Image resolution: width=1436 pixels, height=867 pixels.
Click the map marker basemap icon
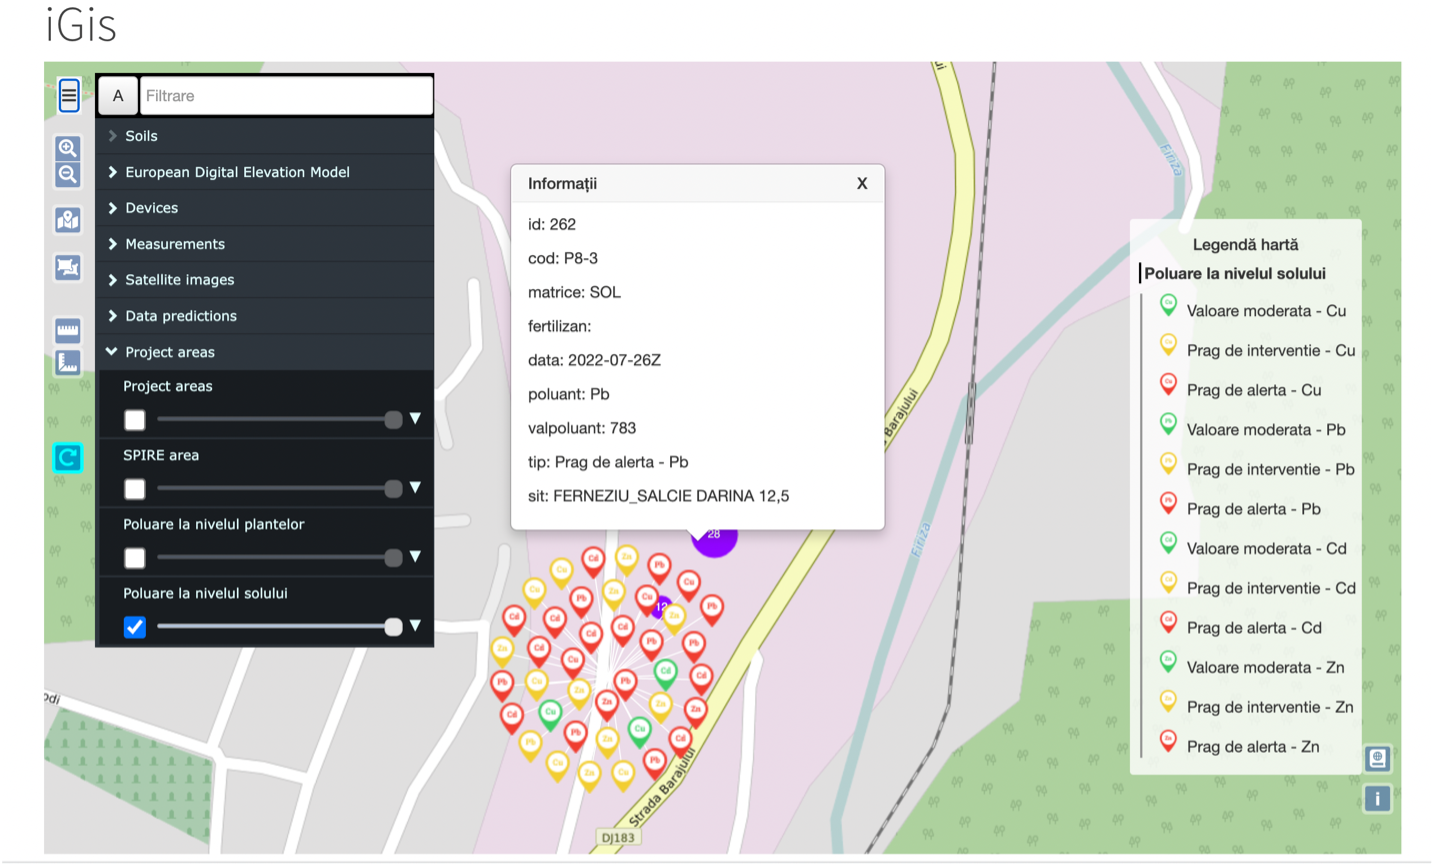pos(67,220)
